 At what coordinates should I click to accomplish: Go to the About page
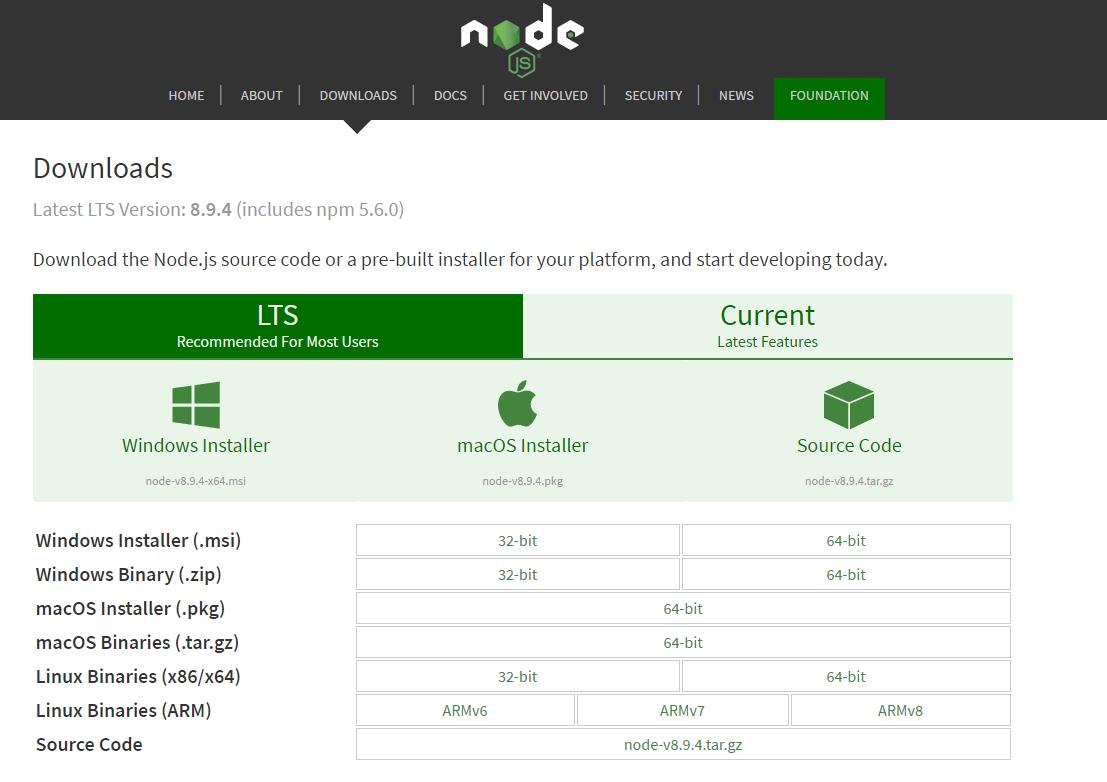[261, 96]
